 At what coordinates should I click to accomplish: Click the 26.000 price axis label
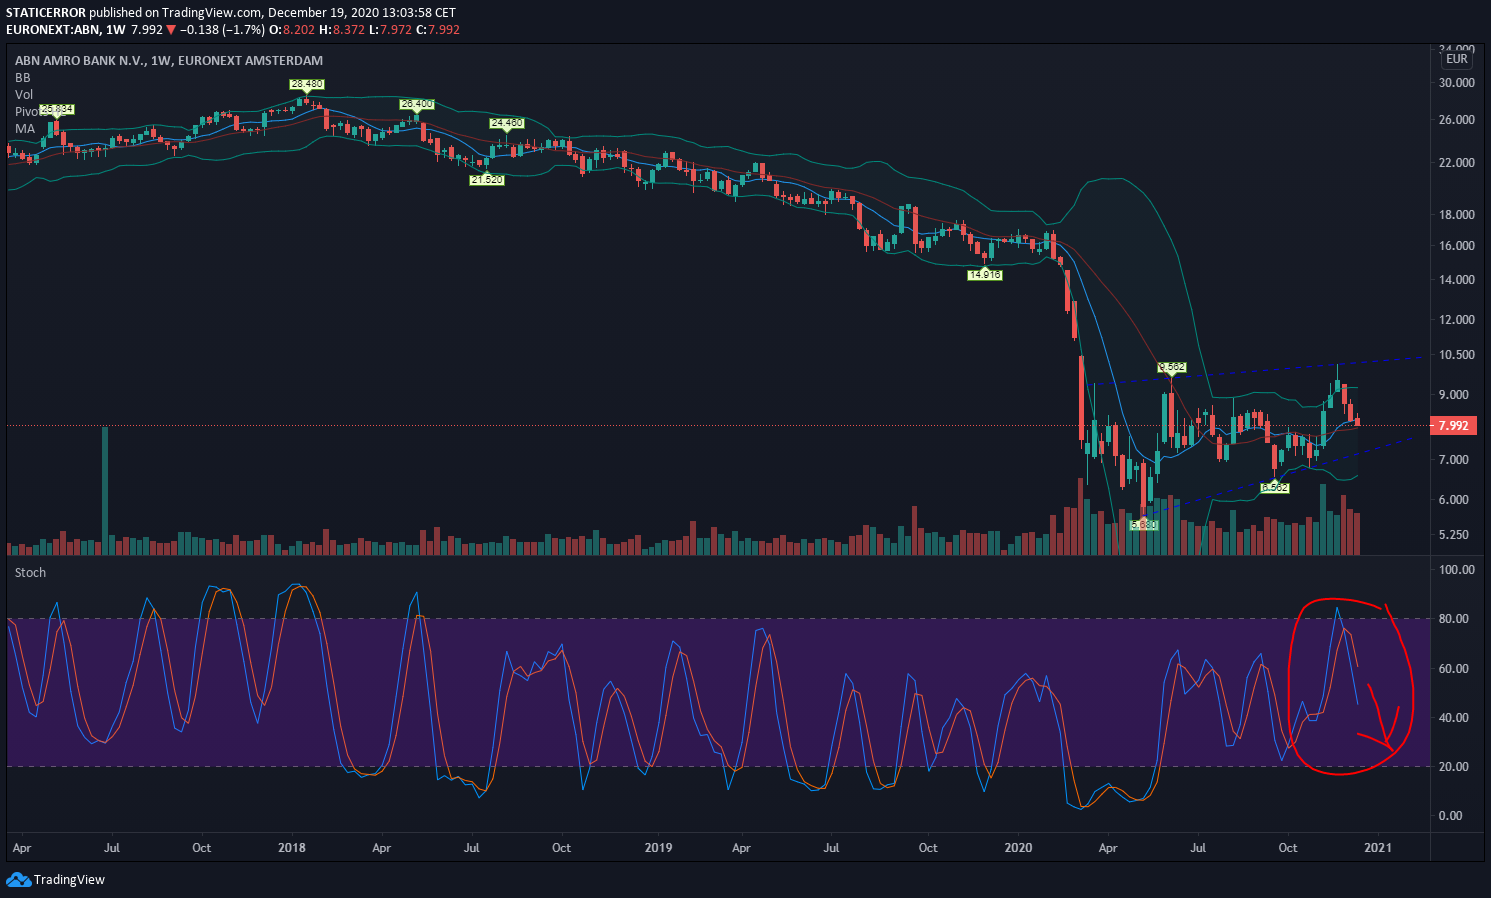click(1457, 119)
